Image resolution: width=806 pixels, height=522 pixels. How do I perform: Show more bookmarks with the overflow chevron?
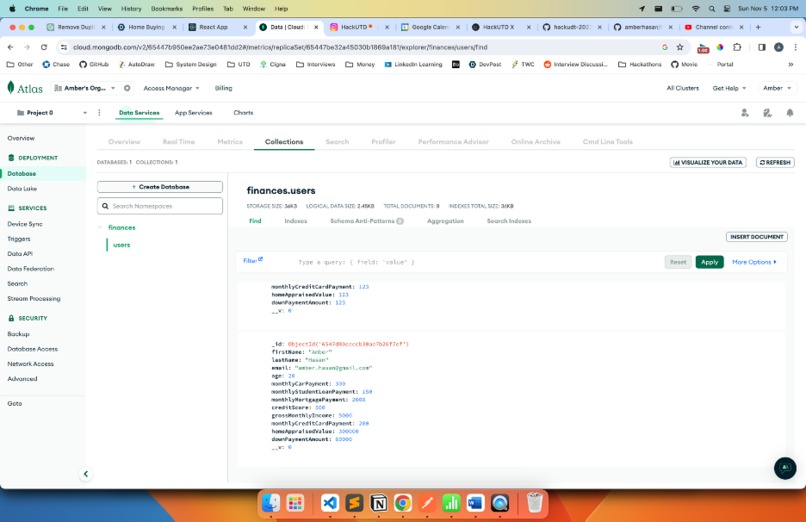[790, 65]
